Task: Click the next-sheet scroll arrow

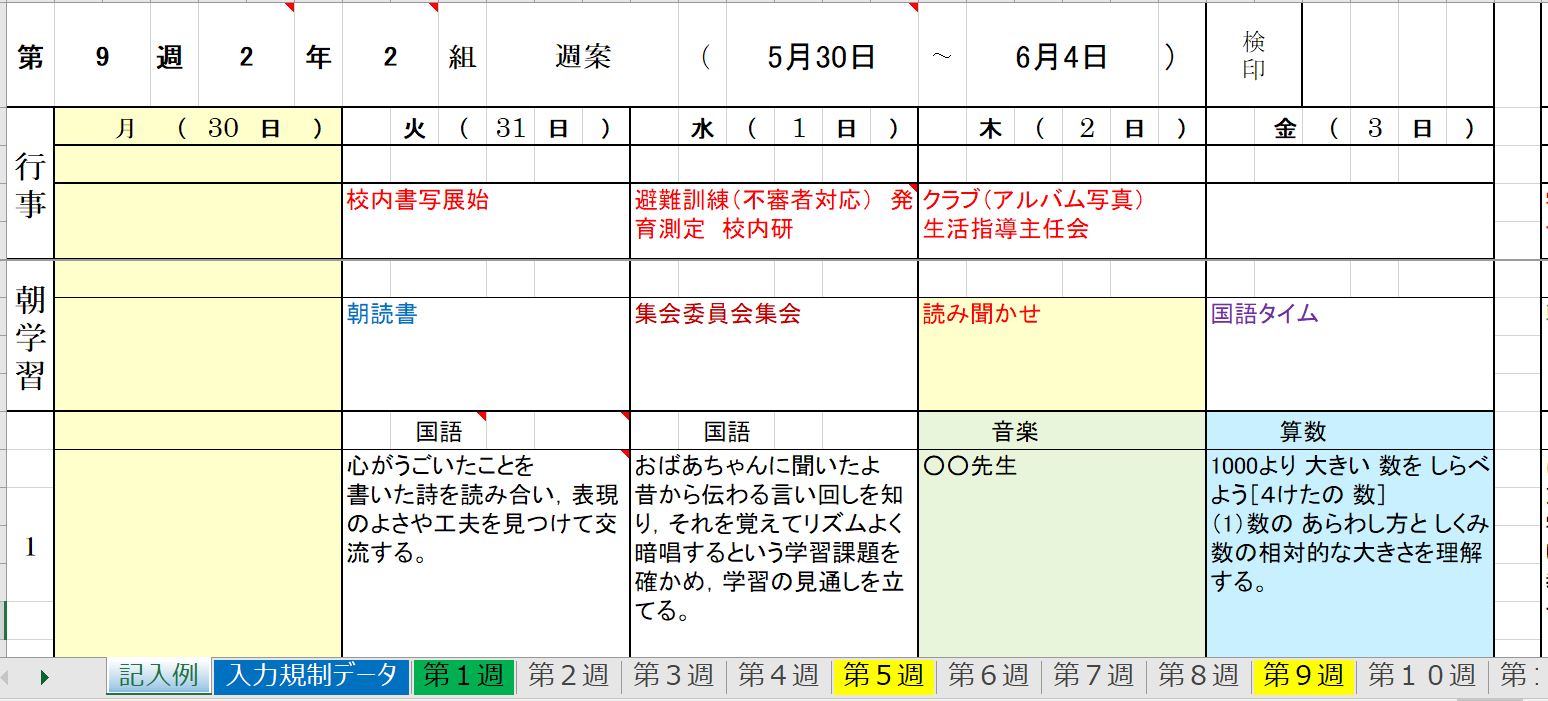Action: coord(44,676)
